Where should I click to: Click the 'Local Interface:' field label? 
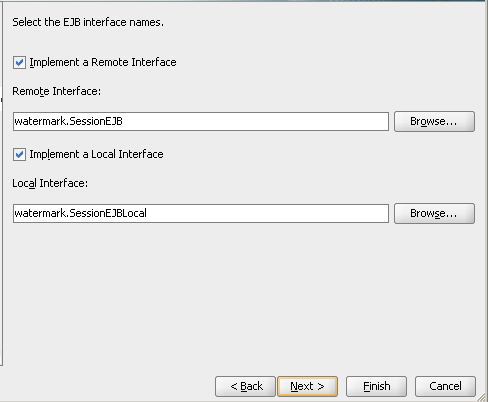click(x=50, y=183)
